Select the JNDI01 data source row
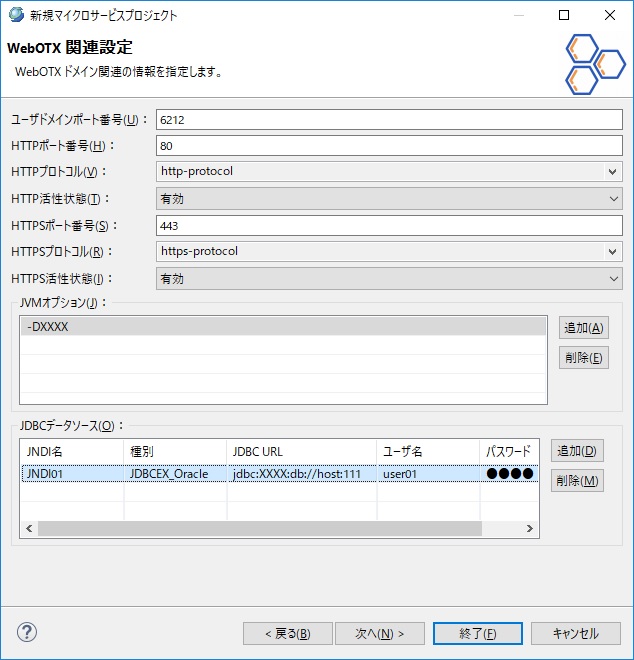This screenshot has width=634, height=660. pyautogui.click(x=278, y=474)
